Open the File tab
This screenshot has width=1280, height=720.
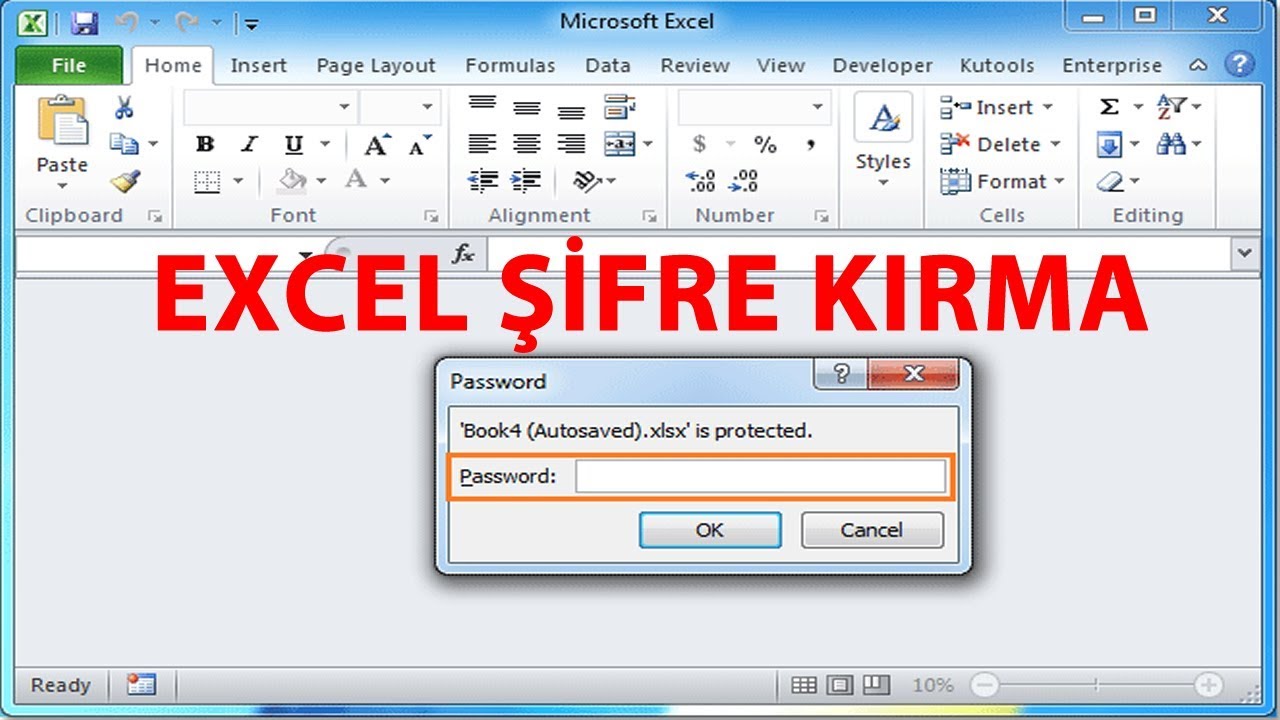(x=69, y=65)
